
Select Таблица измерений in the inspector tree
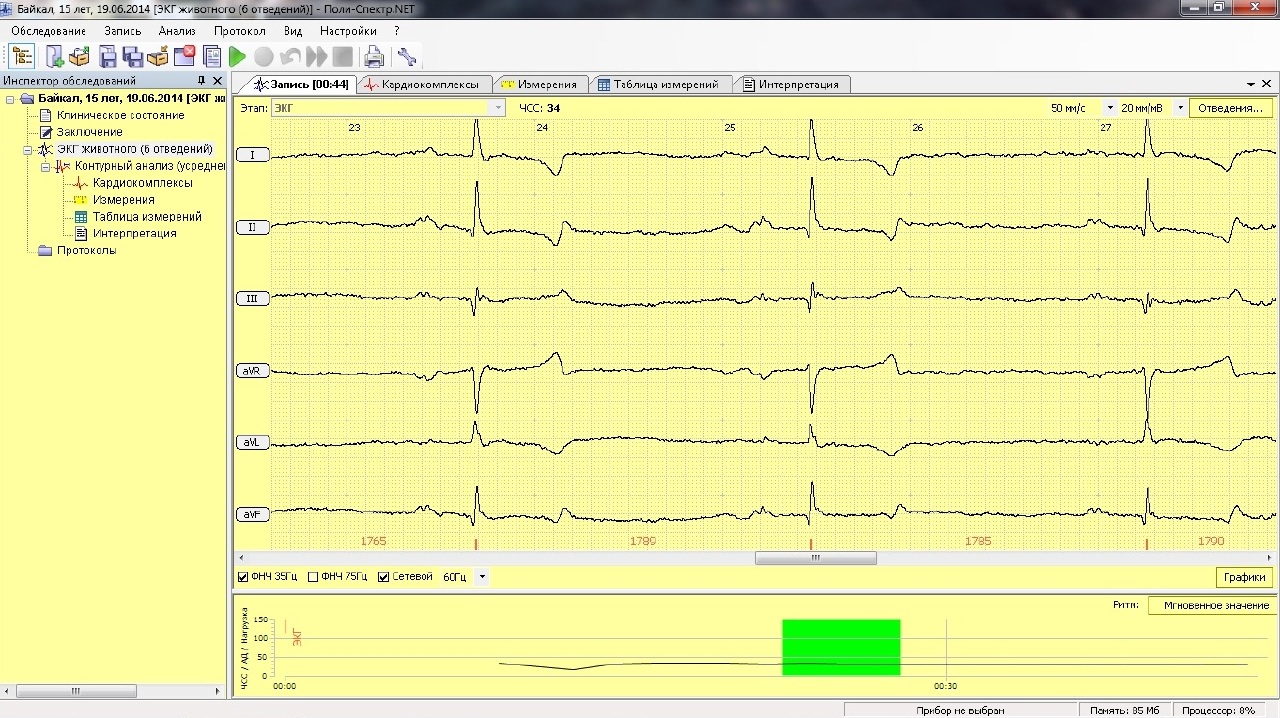(147, 217)
